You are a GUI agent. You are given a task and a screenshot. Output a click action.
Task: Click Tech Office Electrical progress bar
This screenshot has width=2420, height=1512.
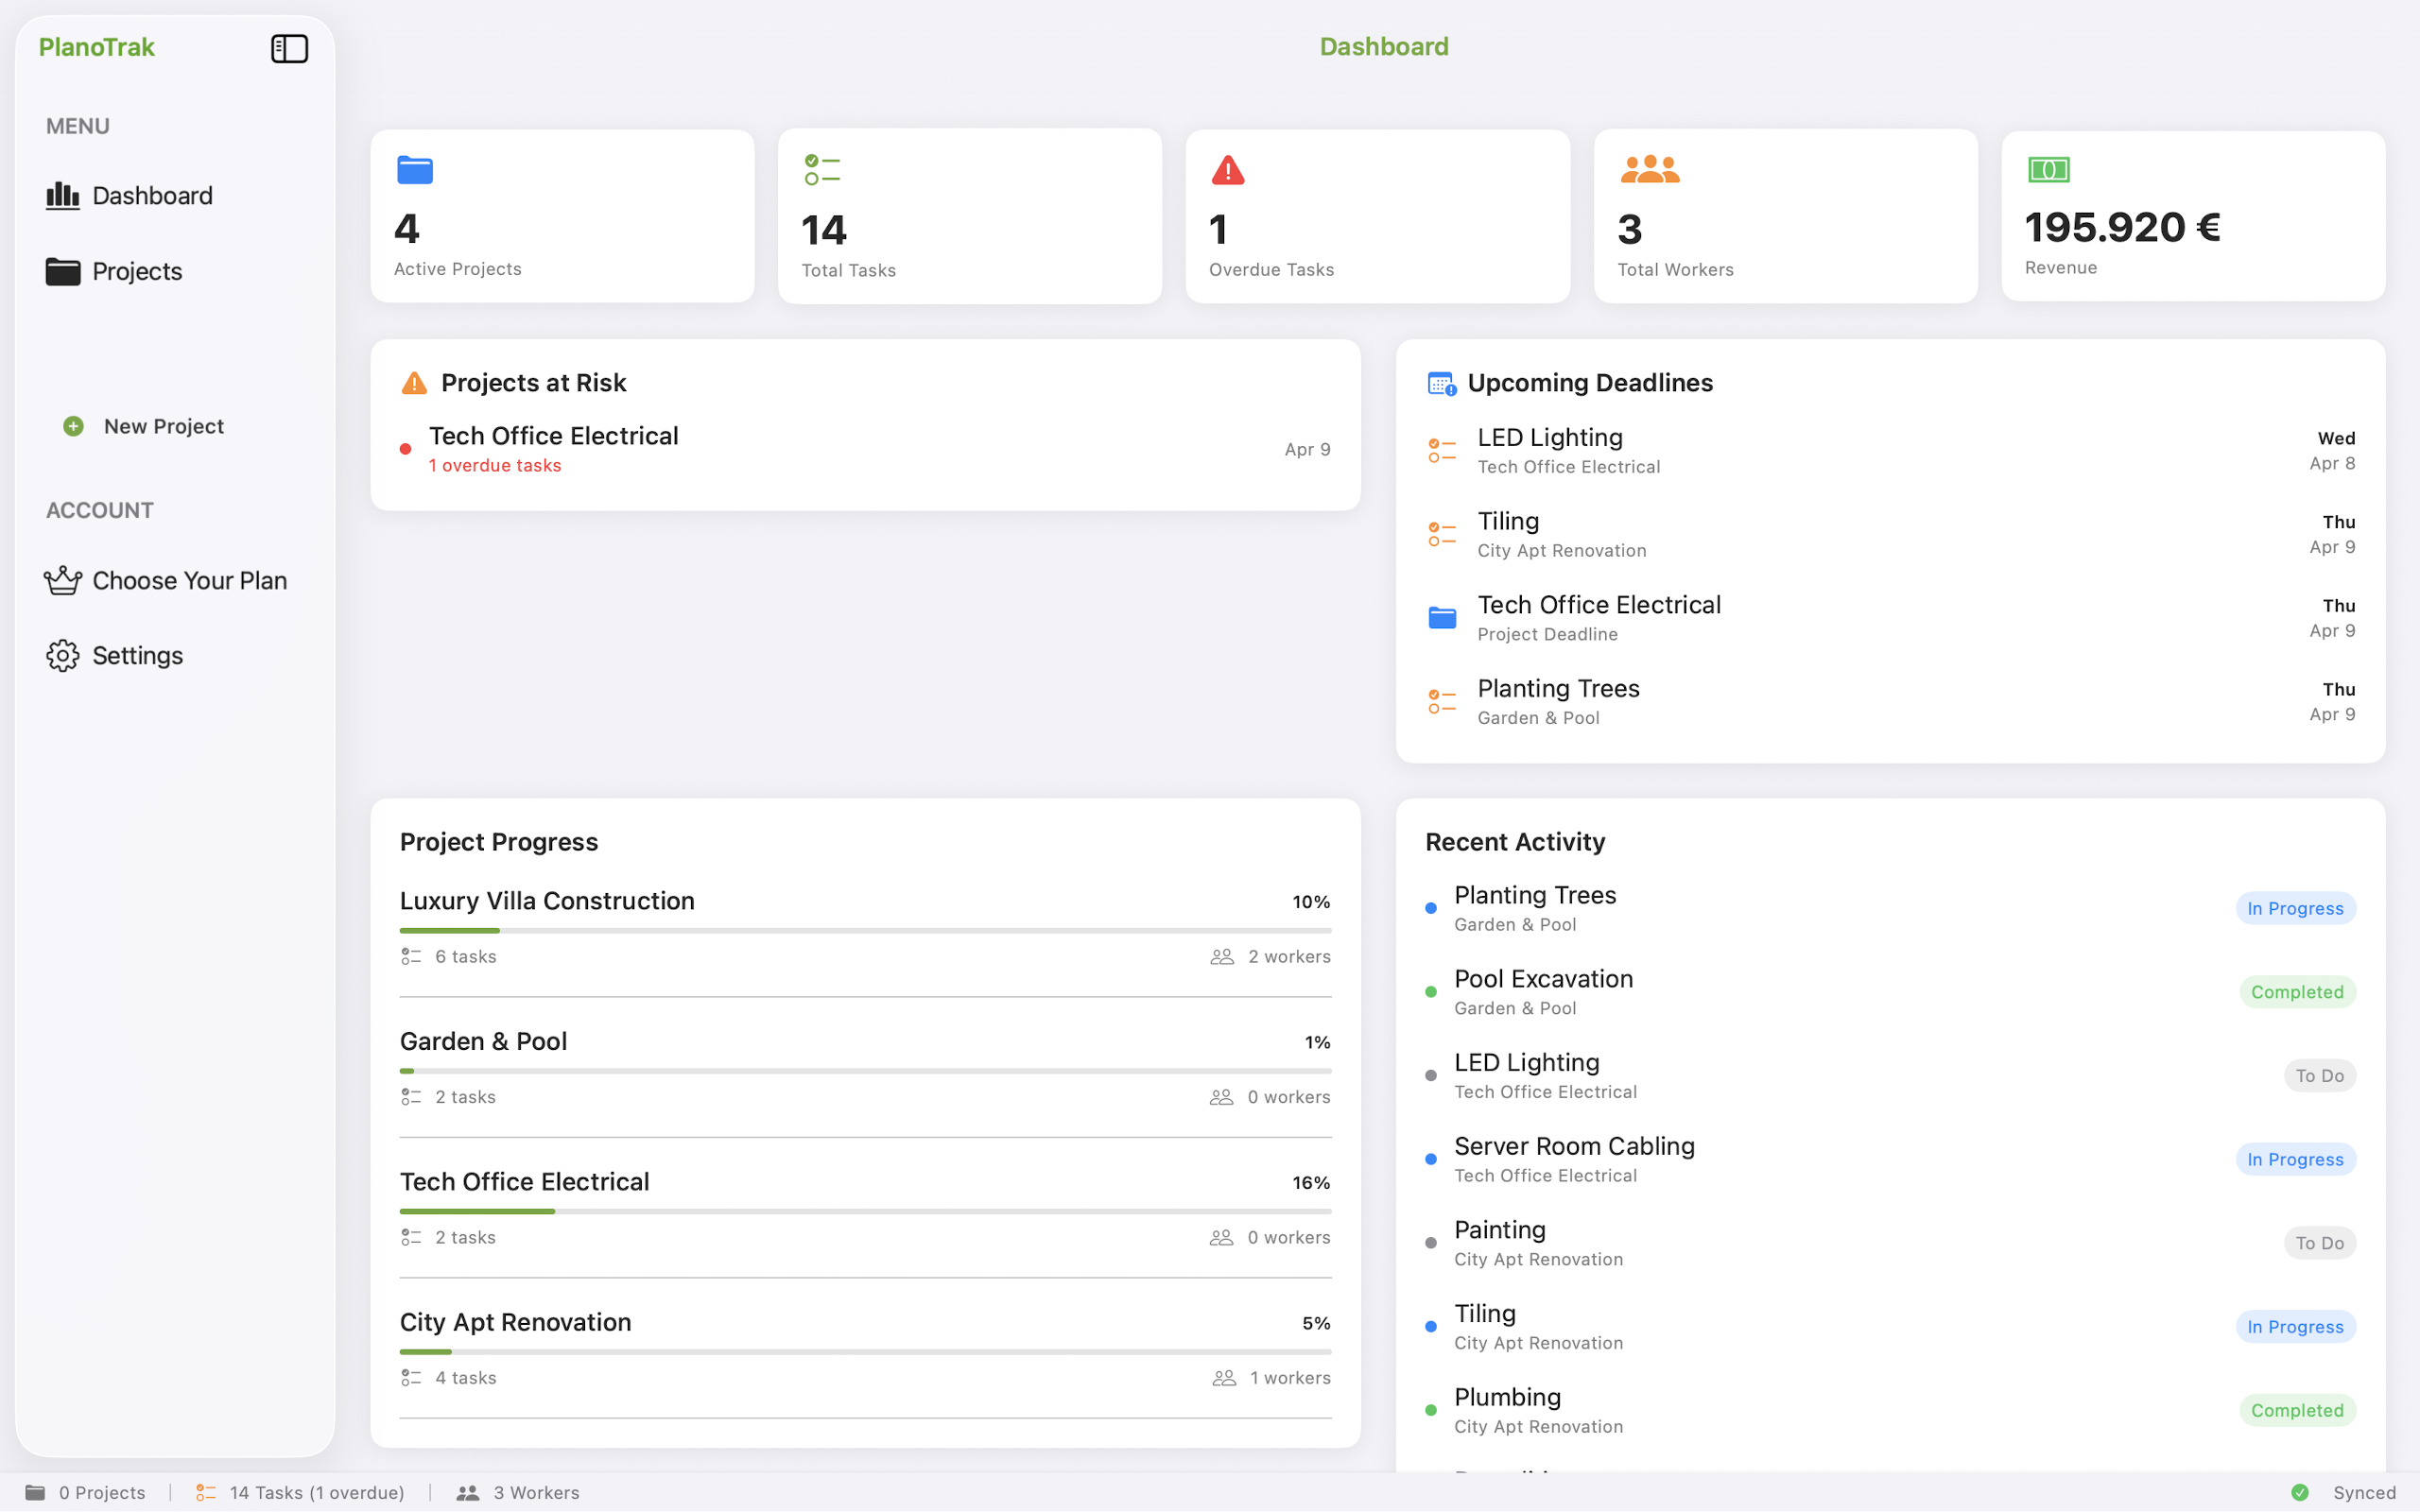click(865, 1212)
